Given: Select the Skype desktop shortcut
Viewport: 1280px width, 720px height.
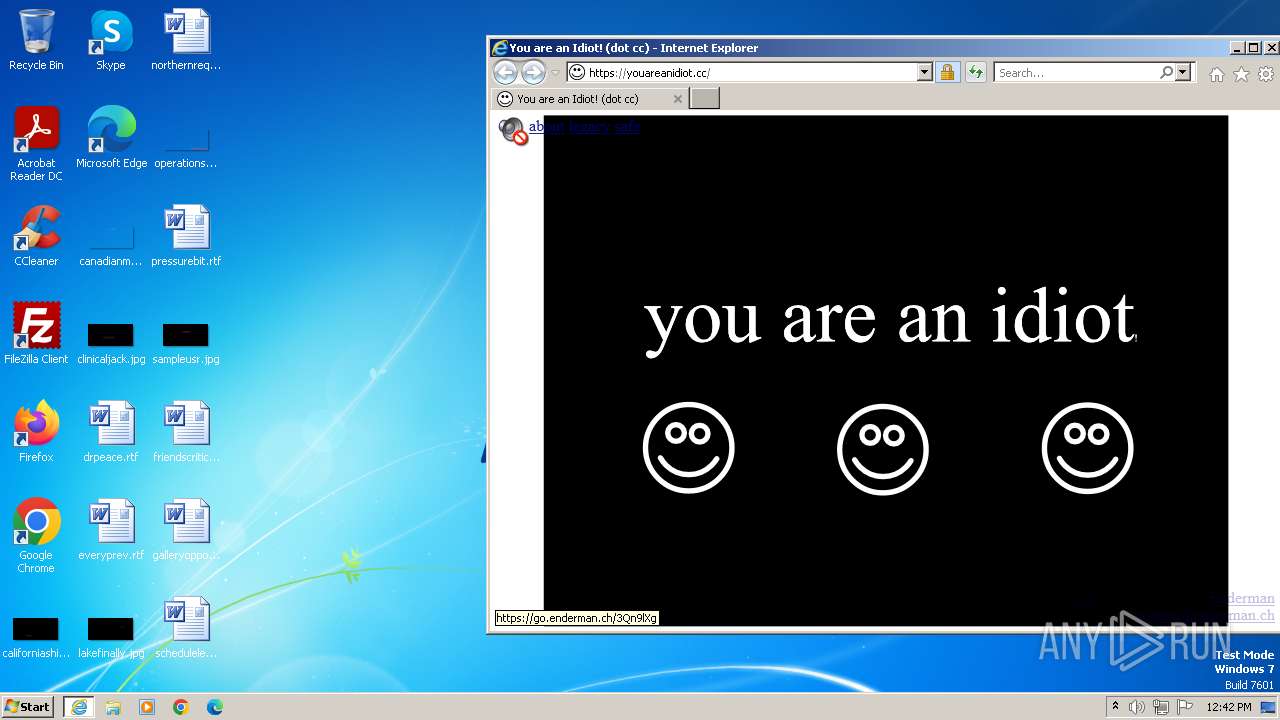Looking at the screenshot, I should pos(111,41).
